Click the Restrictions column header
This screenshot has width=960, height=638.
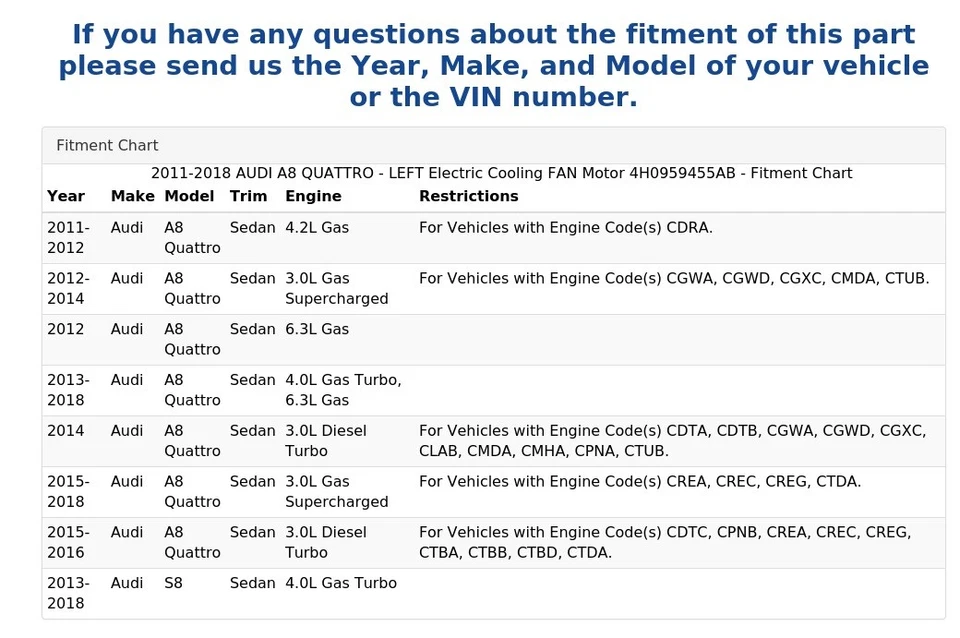tap(468, 196)
